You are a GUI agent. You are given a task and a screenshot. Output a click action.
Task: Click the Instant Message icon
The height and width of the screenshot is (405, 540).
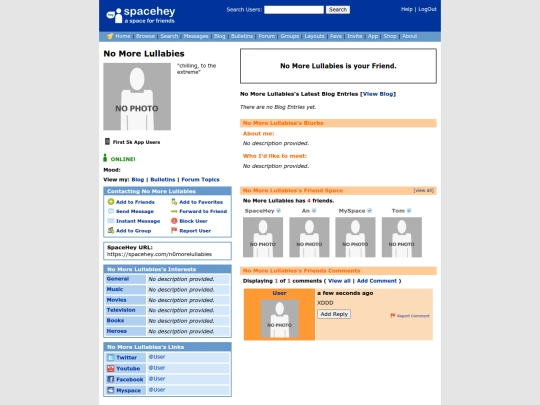111,221
